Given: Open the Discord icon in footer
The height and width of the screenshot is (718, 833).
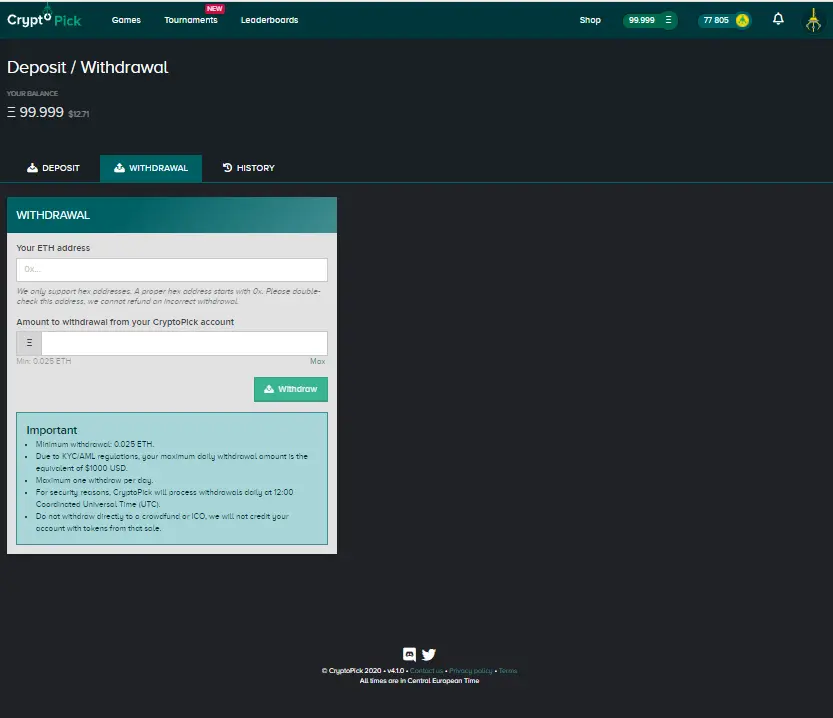Looking at the screenshot, I should click(x=409, y=654).
